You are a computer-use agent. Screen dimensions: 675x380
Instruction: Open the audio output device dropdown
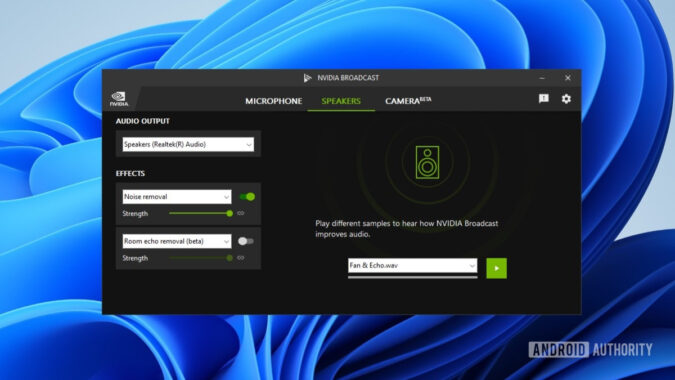[188, 145]
